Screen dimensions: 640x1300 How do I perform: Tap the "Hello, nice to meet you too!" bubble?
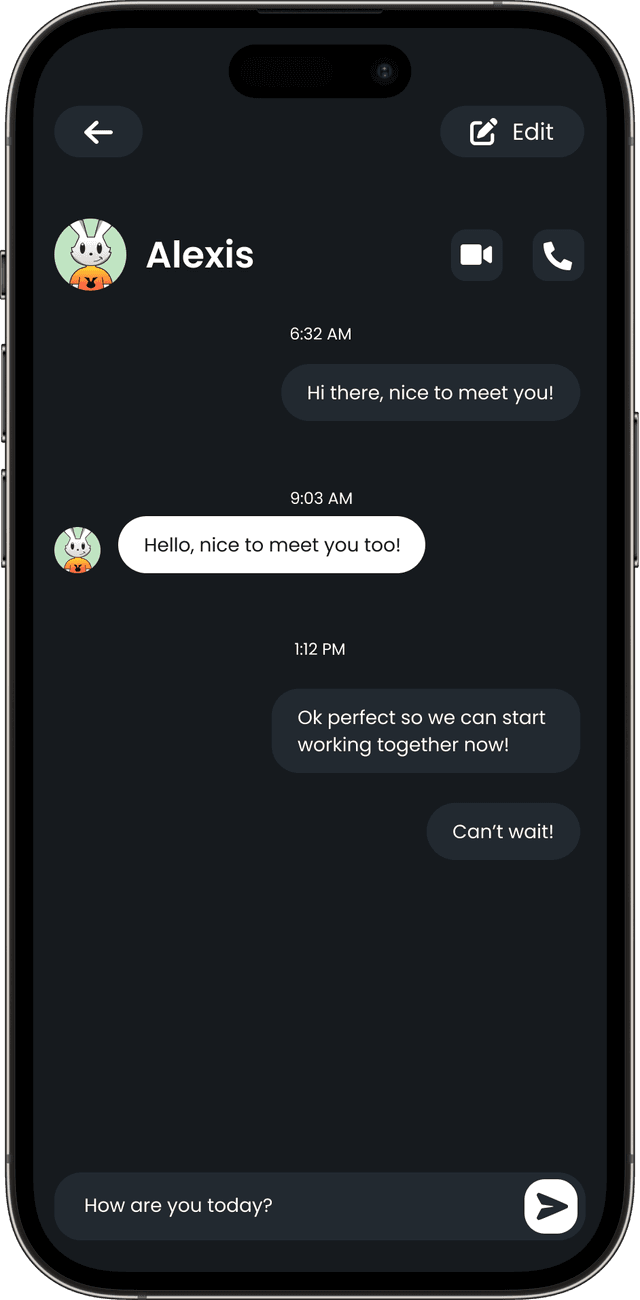(272, 545)
